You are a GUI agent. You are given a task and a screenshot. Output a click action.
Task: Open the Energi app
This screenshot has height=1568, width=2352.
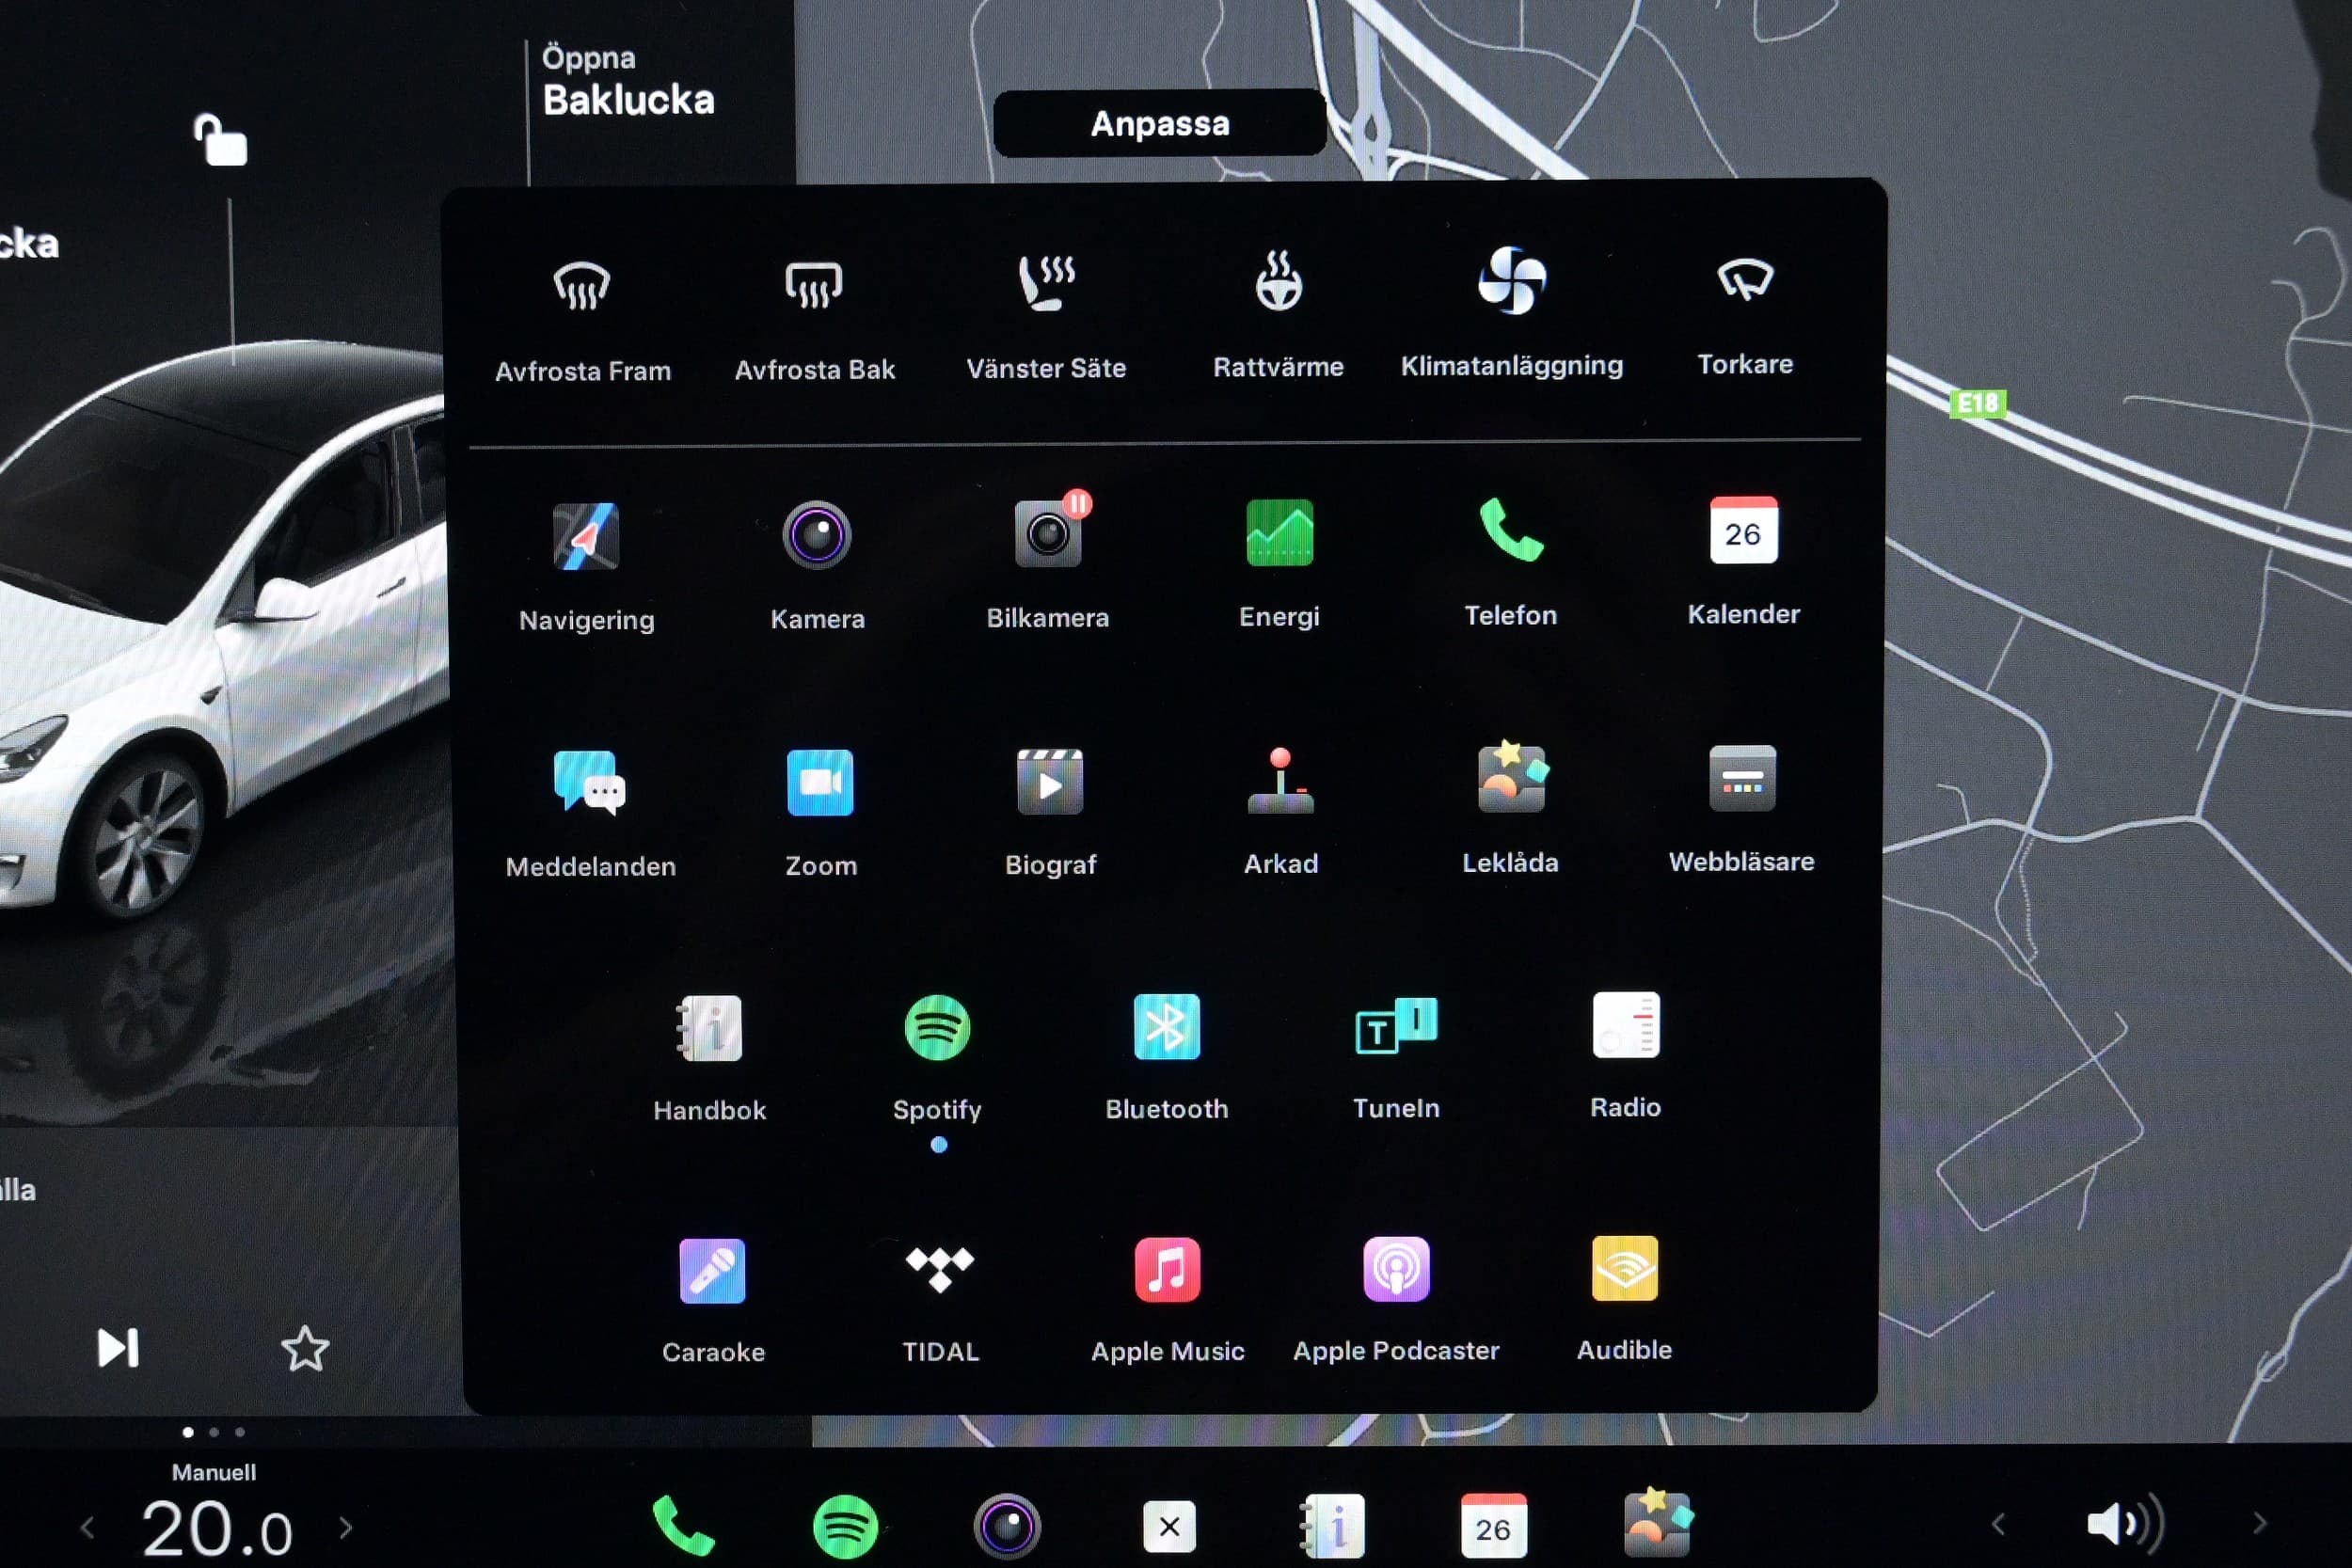(1279, 532)
